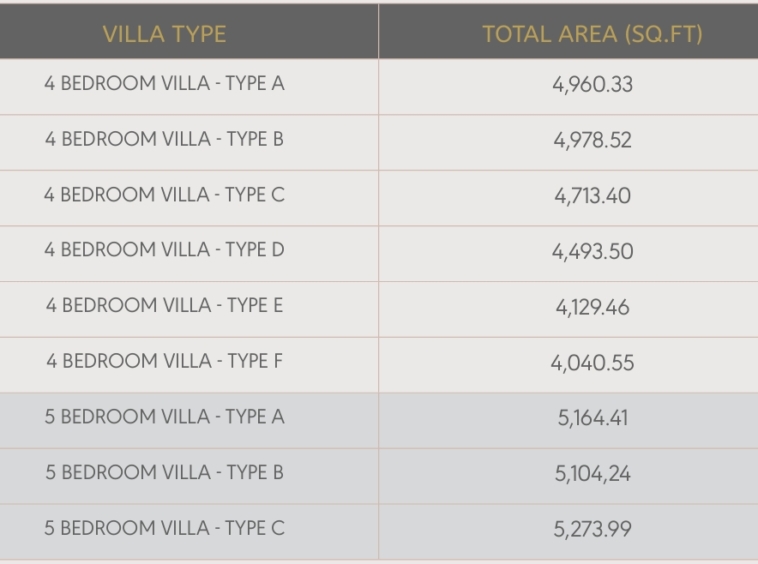This screenshot has height=564, width=758.
Task: Choose the 5 Bedroom Villa - Type C cell
Action: pos(164,528)
